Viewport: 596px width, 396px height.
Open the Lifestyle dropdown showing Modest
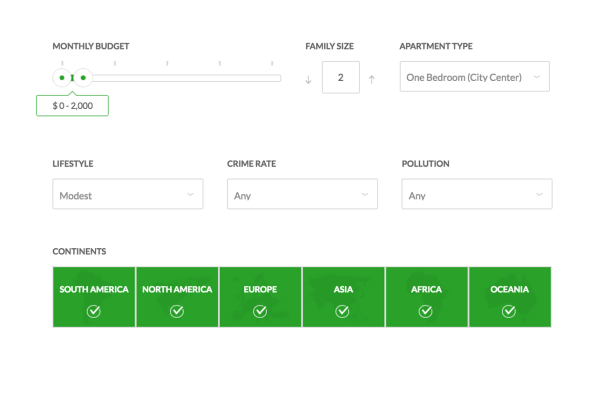(128, 194)
